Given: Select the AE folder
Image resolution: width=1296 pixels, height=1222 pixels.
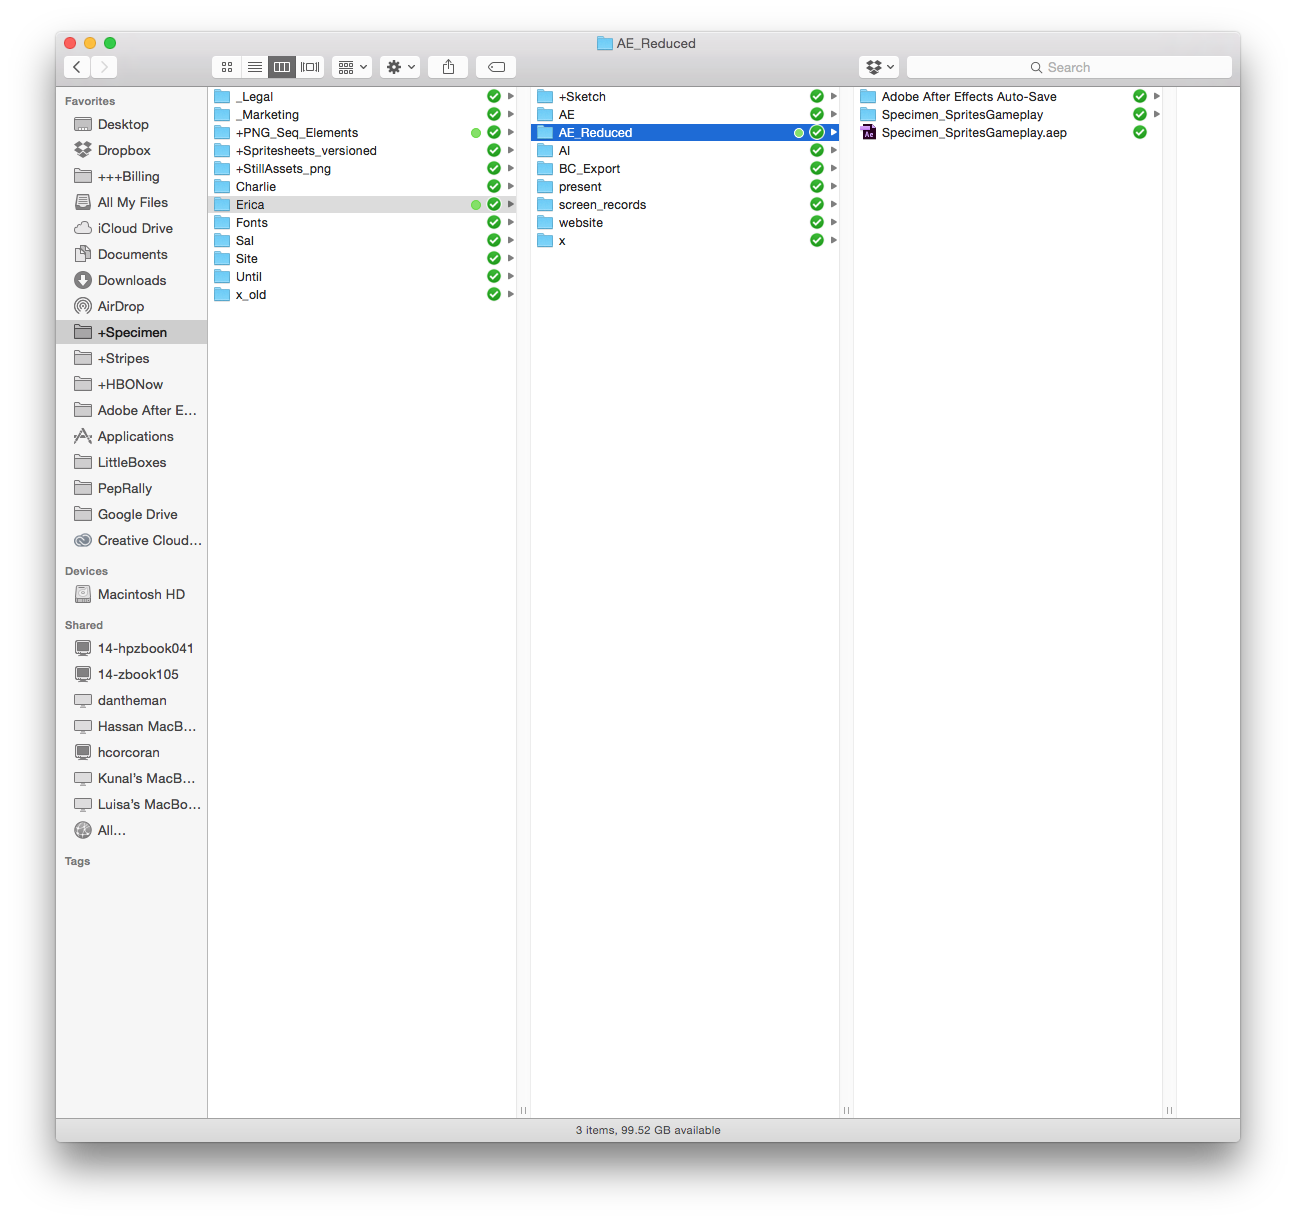Looking at the screenshot, I should click(x=685, y=115).
